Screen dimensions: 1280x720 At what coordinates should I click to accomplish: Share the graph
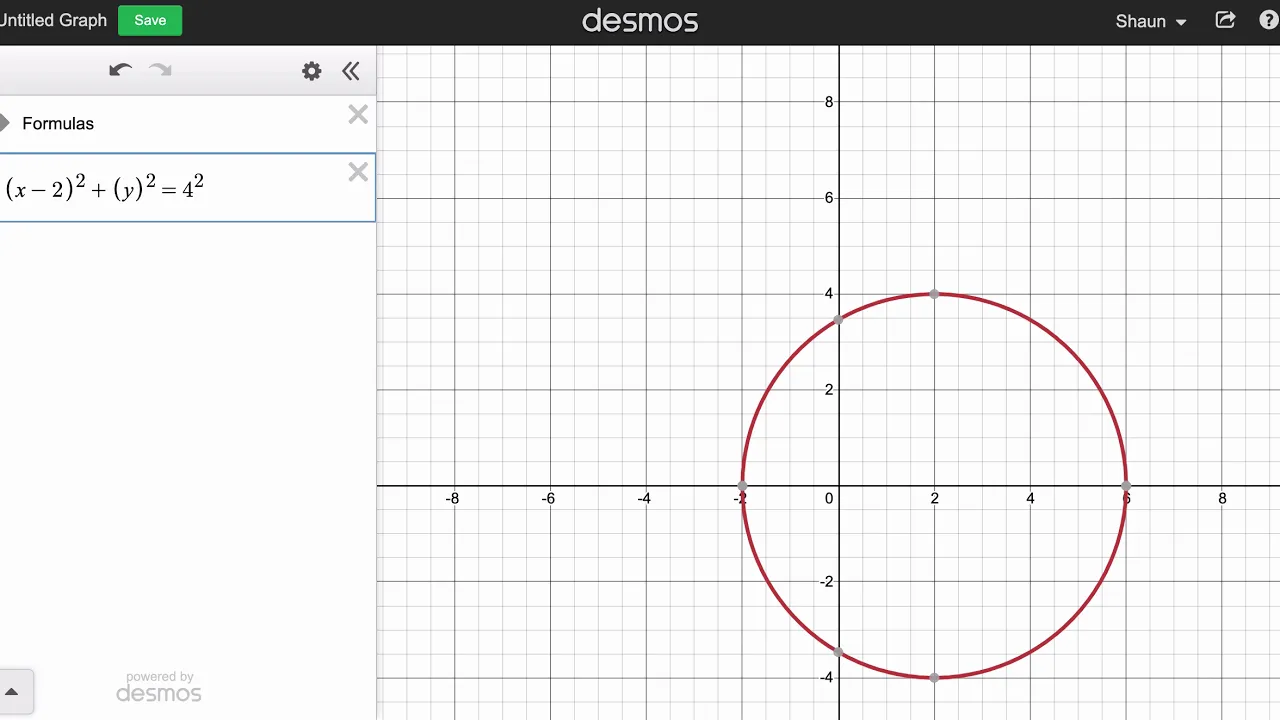tap(1225, 20)
